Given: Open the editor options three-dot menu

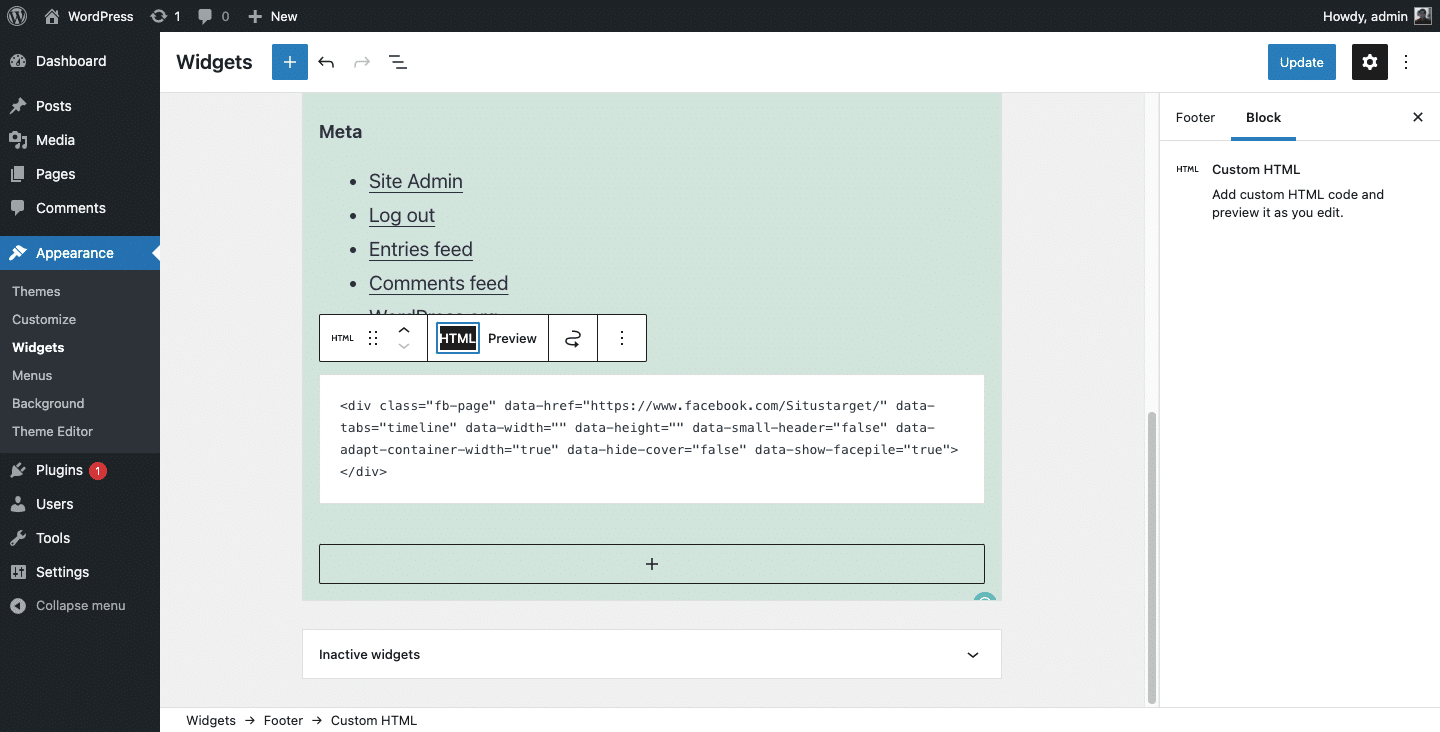Looking at the screenshot, I should pos(1406,62).
